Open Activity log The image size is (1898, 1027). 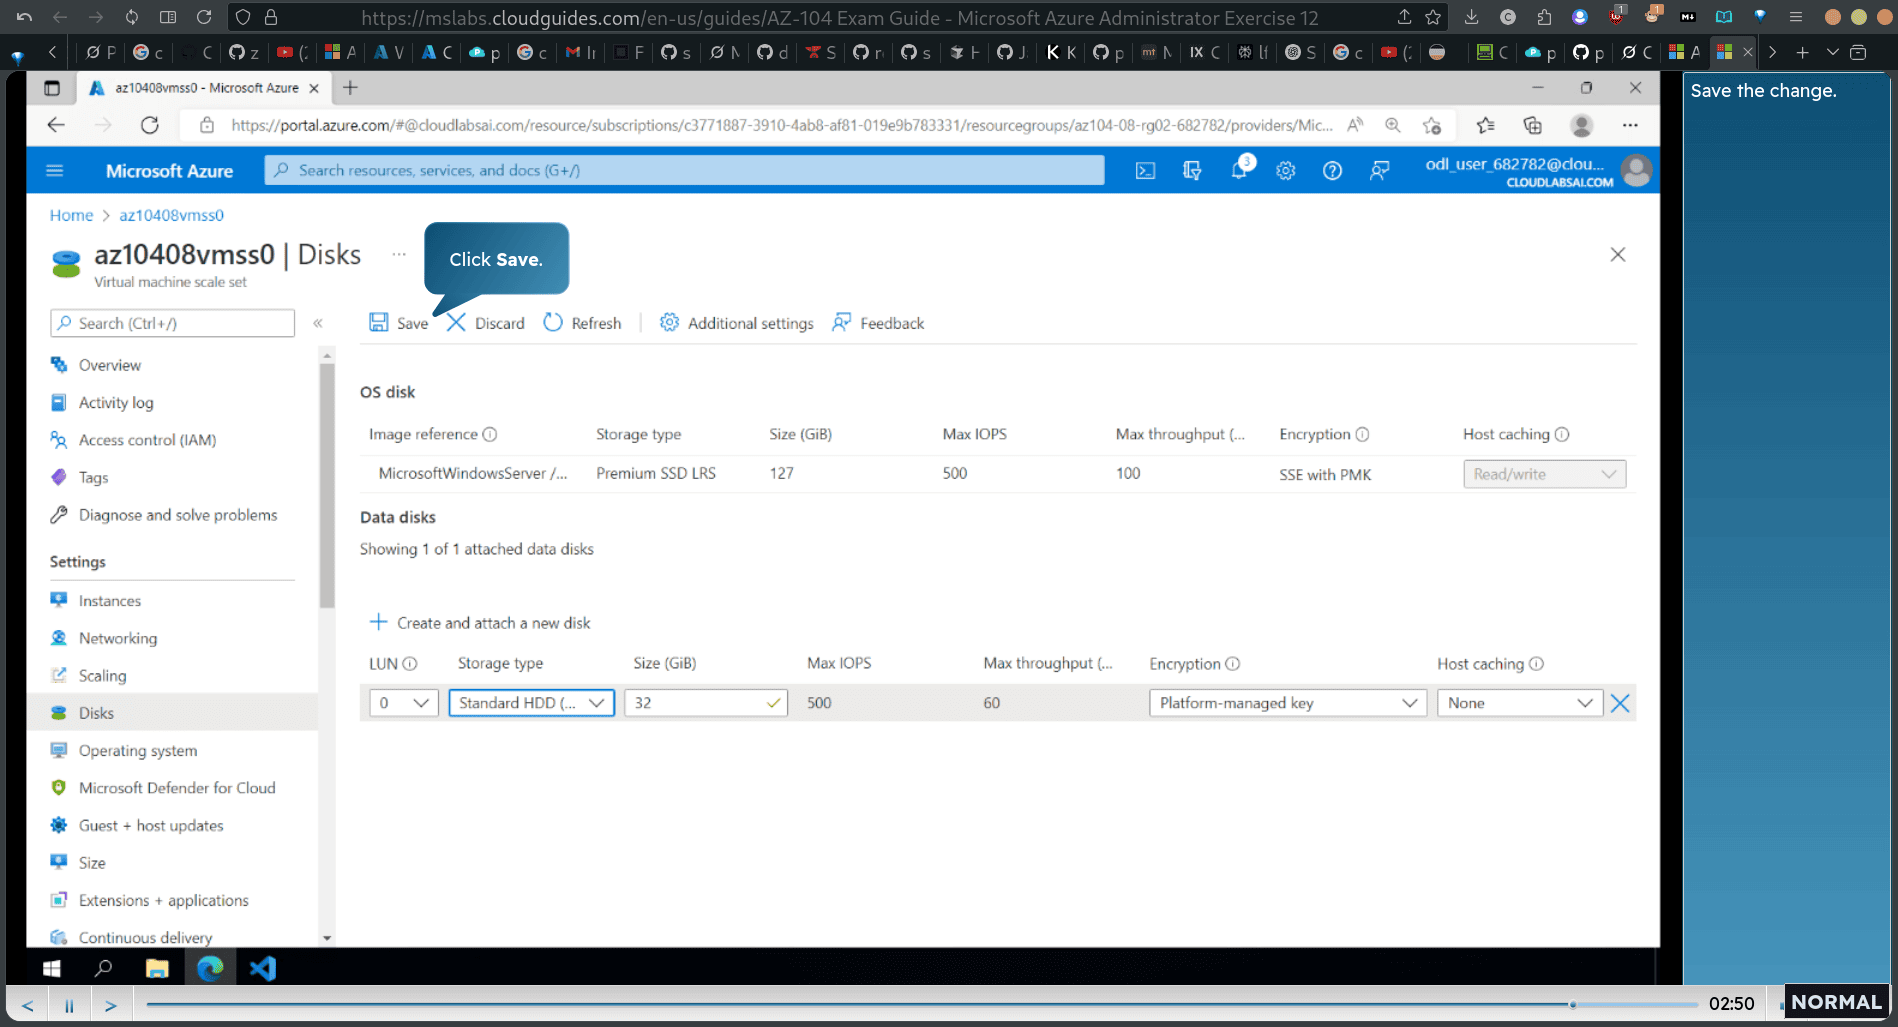(116, 402)
